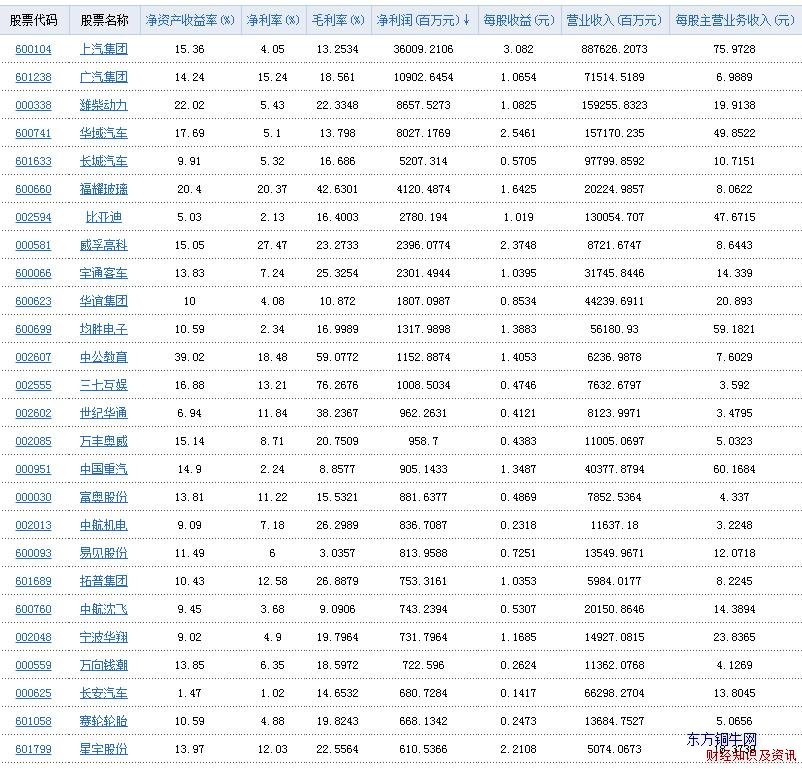Select gross margin value 76.2676
Viewport: 802px width, 769px height.
338,385
